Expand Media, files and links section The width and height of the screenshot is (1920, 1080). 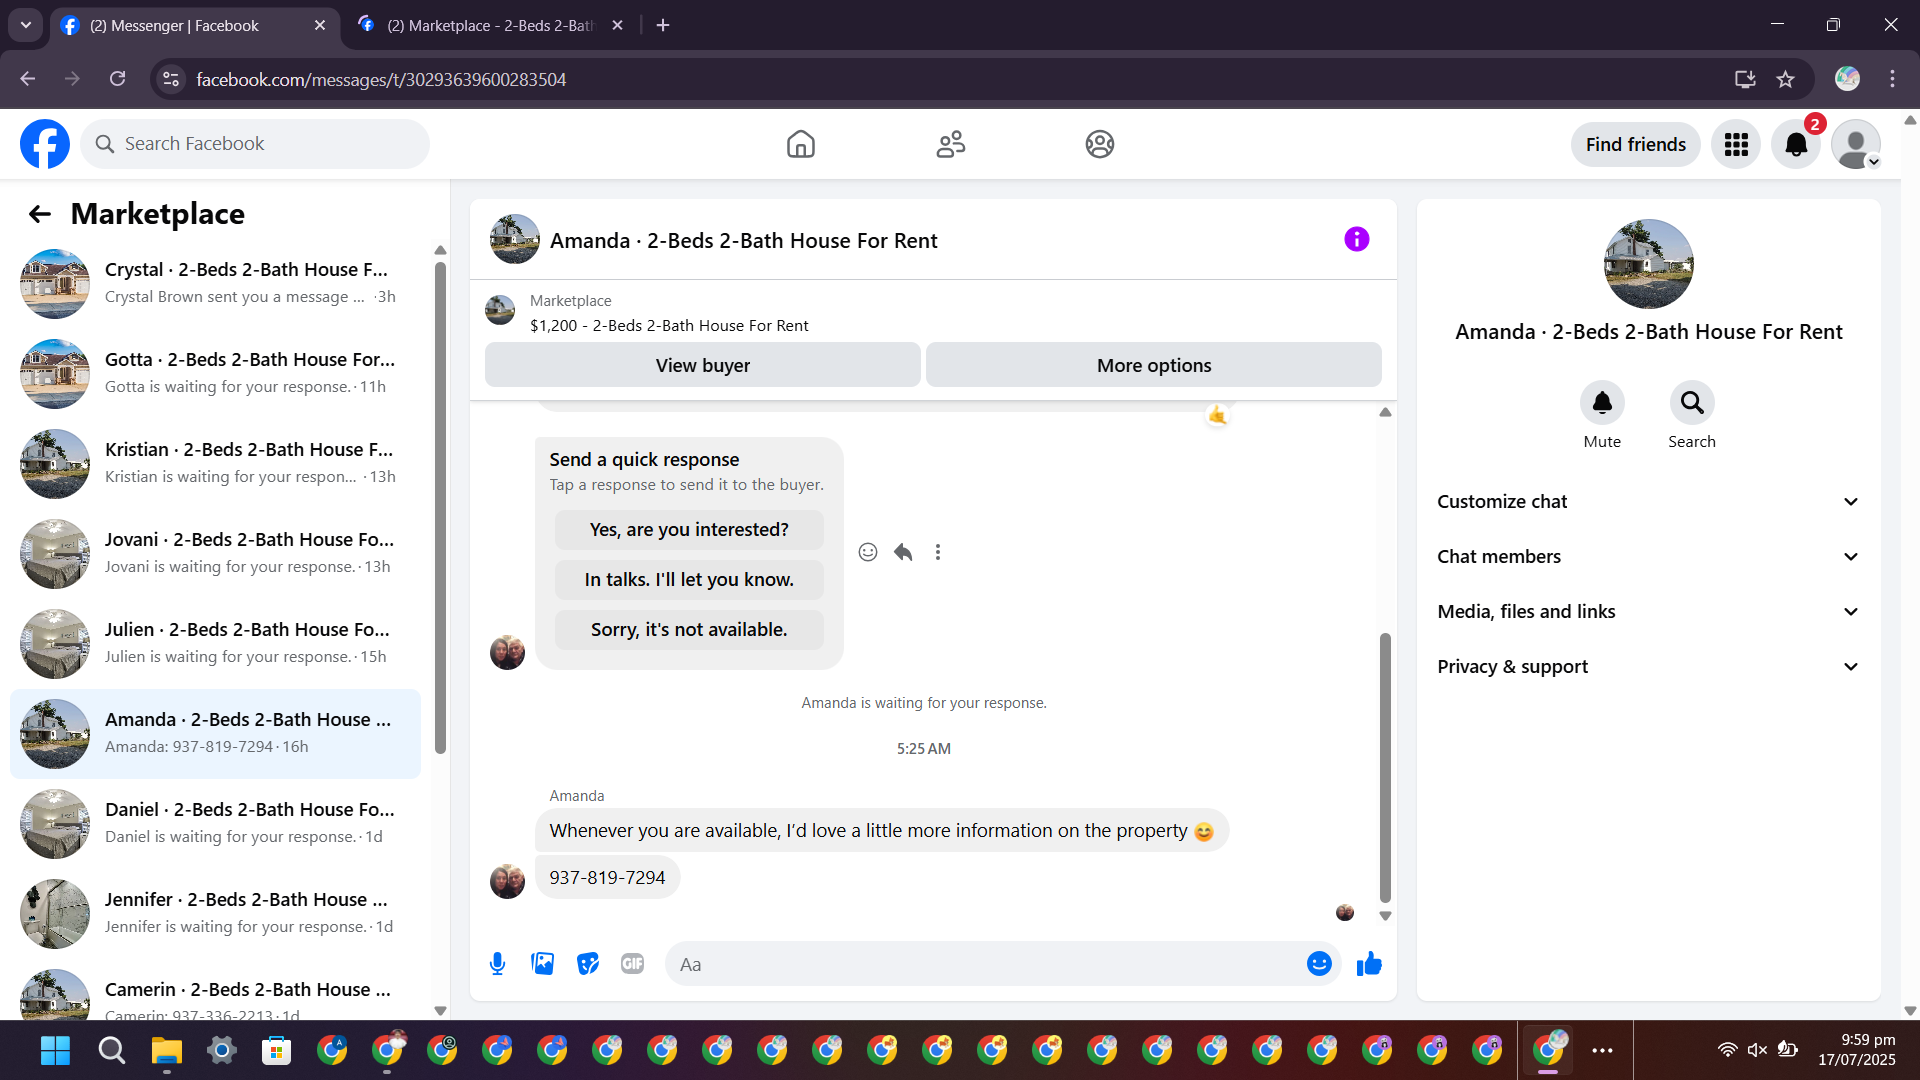pos(1648,612)
